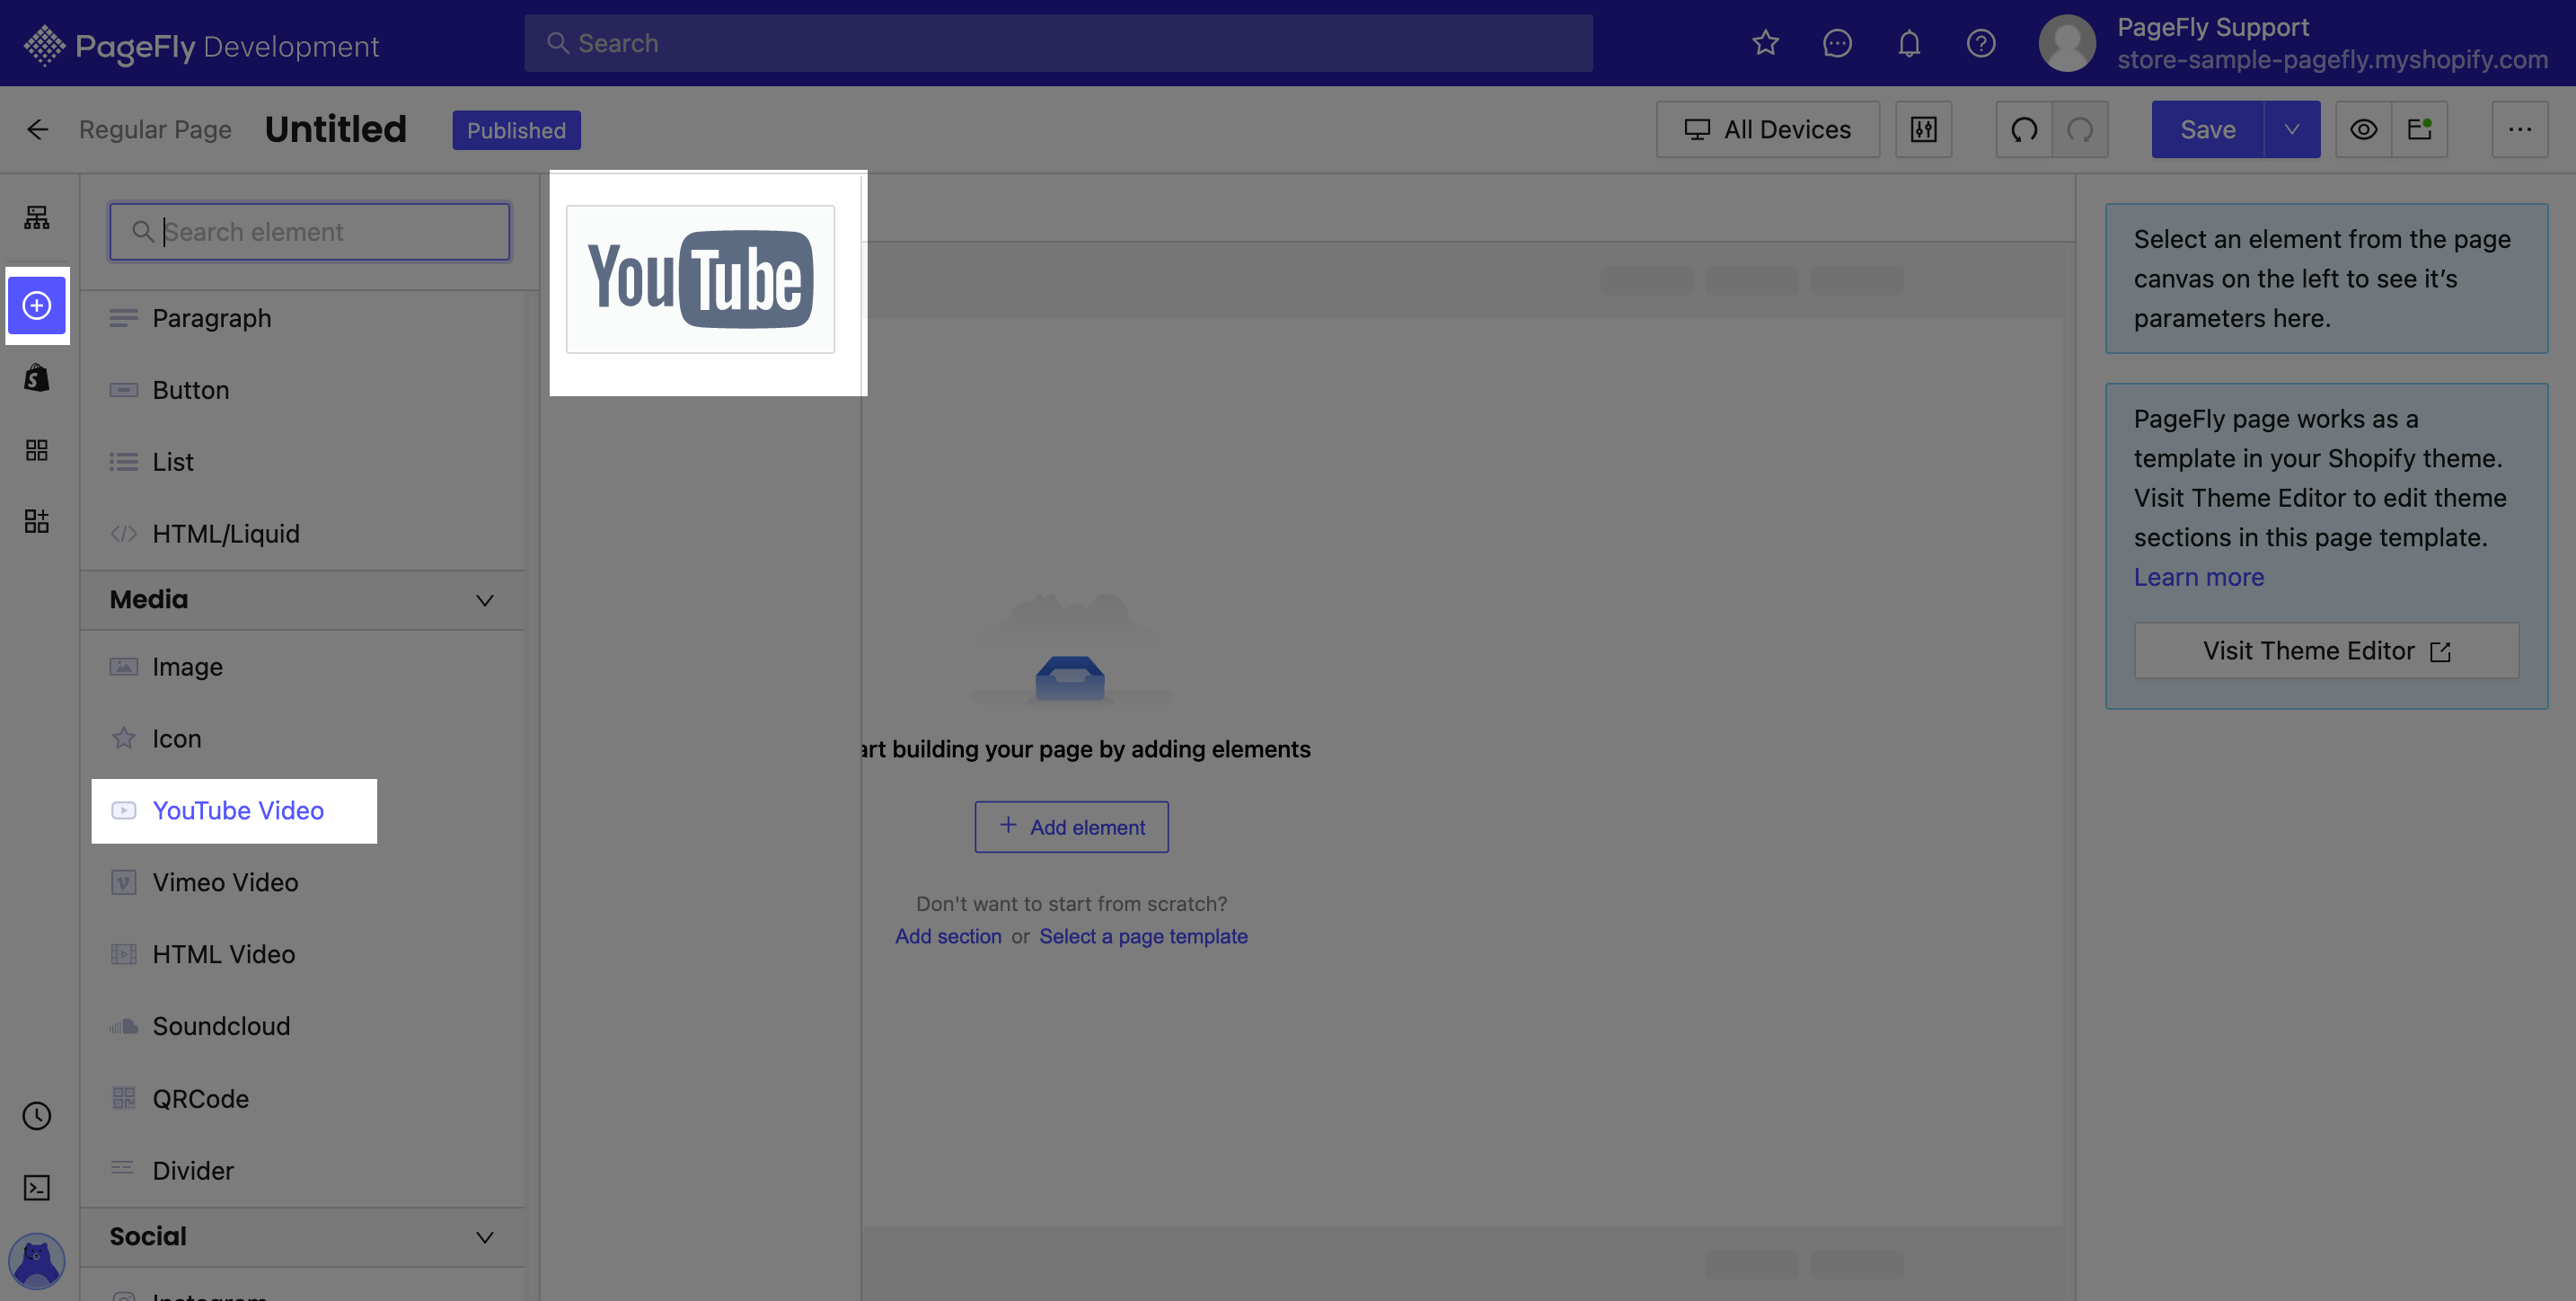
Task: Click Add element button on canvas
Action: click(x=1071, y=827)
